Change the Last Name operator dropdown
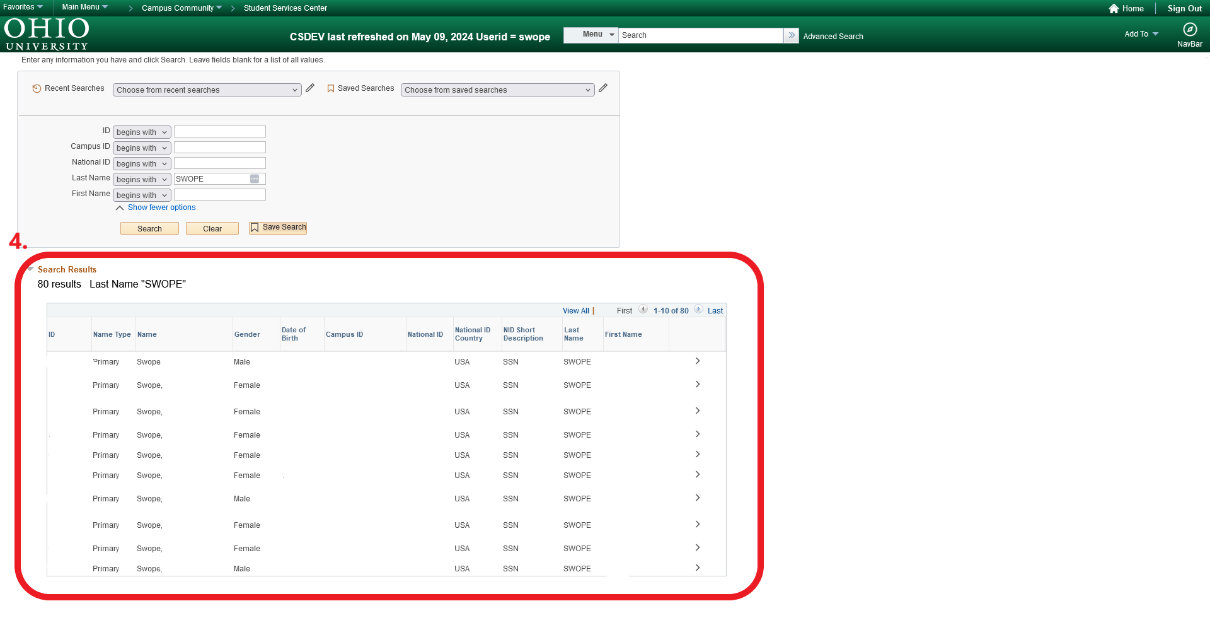This screenshot has width=1210, height=630. pyautogui.click(x=142, y=179)
